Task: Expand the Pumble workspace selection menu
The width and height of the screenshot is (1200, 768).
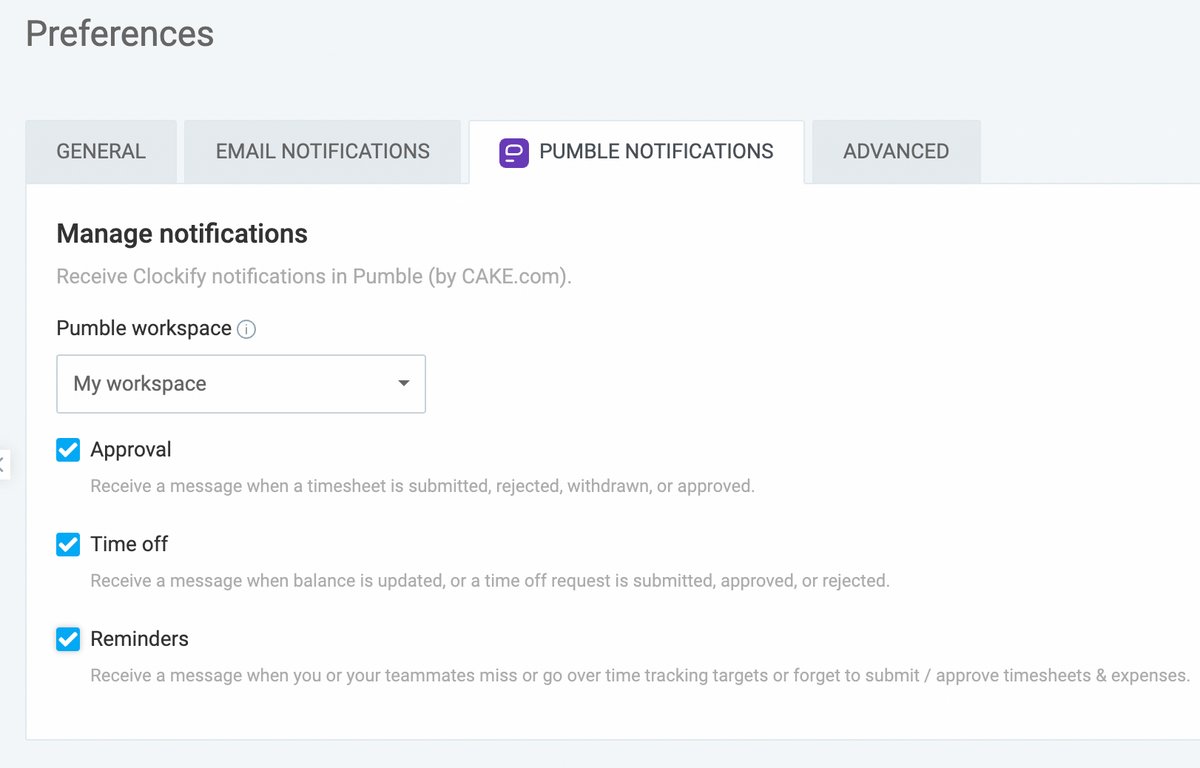Action: (240, 383)
